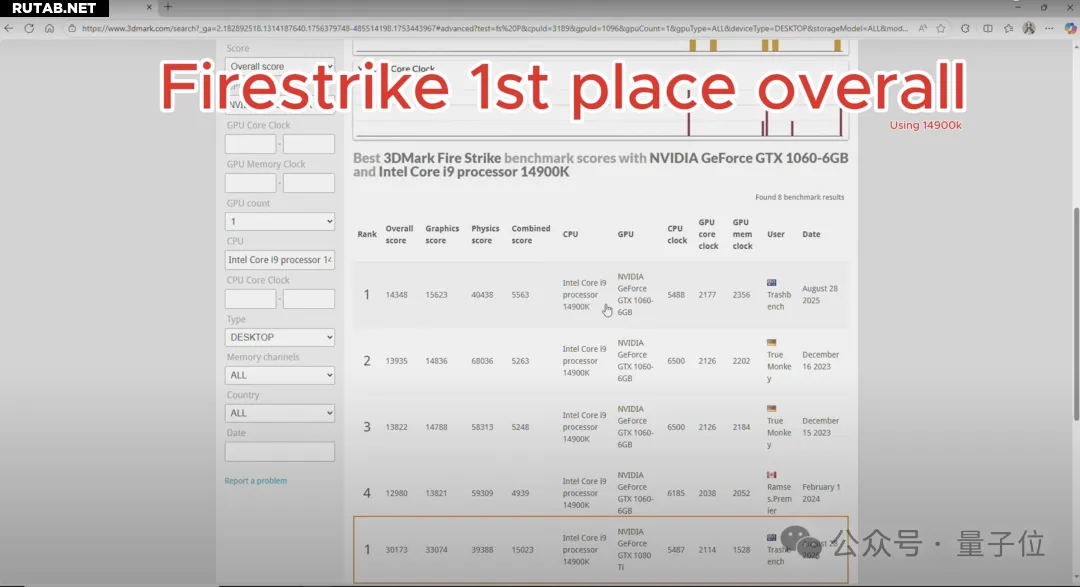Click the page vertical scrollbar thumb
The width and height of the screenshot is (1080, 587).
[x=1076, y=313]
